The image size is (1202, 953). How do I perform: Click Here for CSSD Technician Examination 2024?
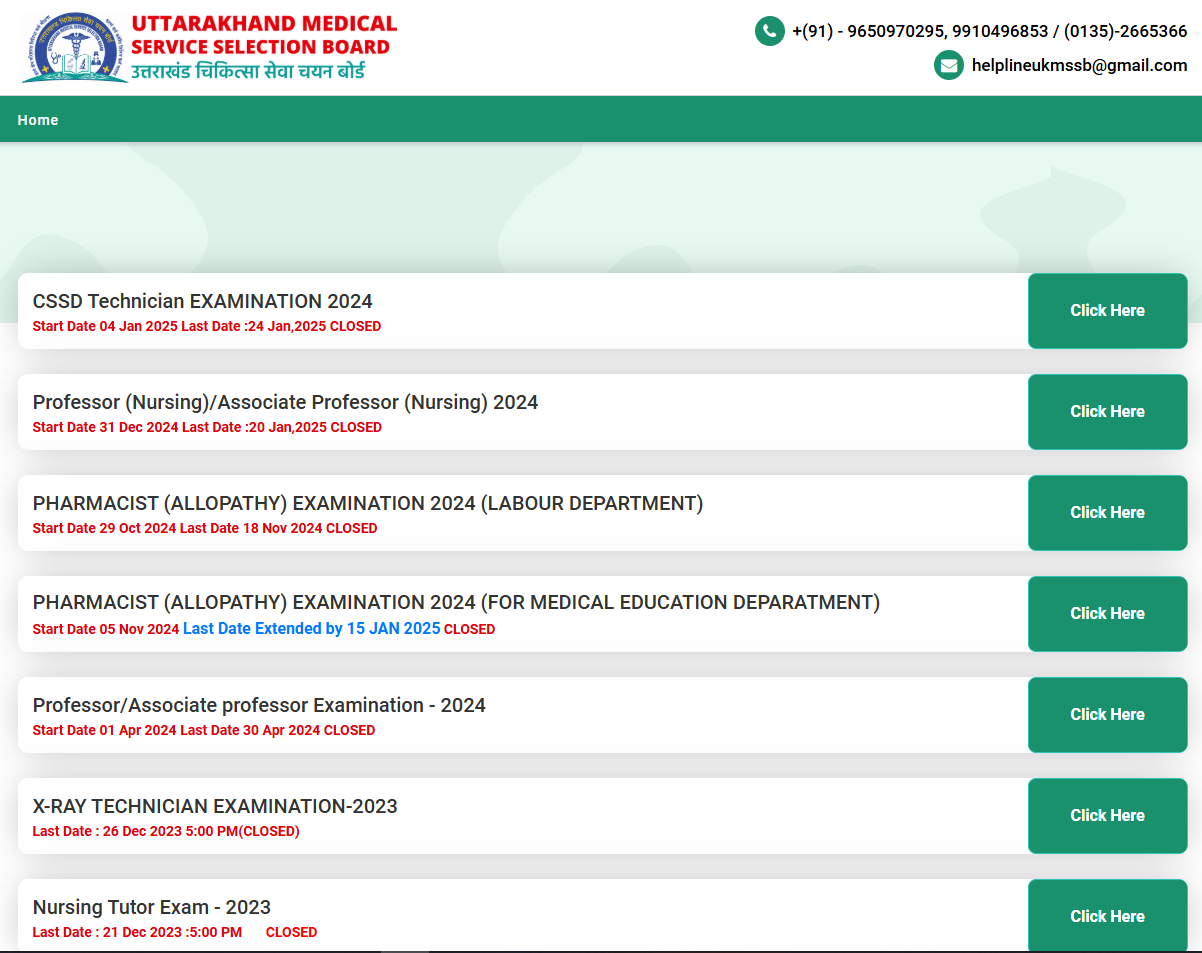(1107, 310)
